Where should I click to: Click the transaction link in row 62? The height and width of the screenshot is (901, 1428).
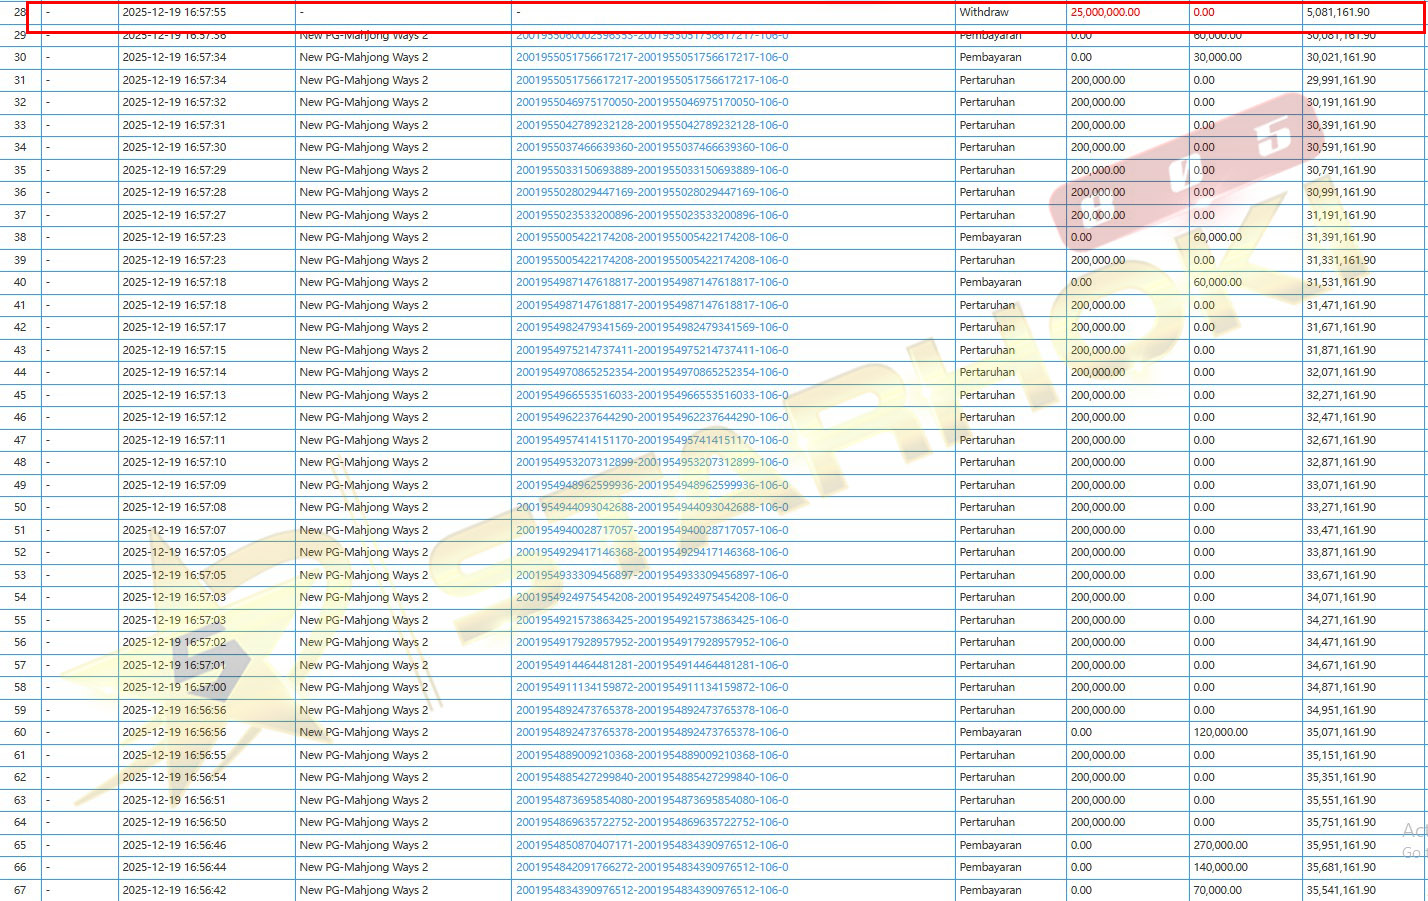(651, 778)
